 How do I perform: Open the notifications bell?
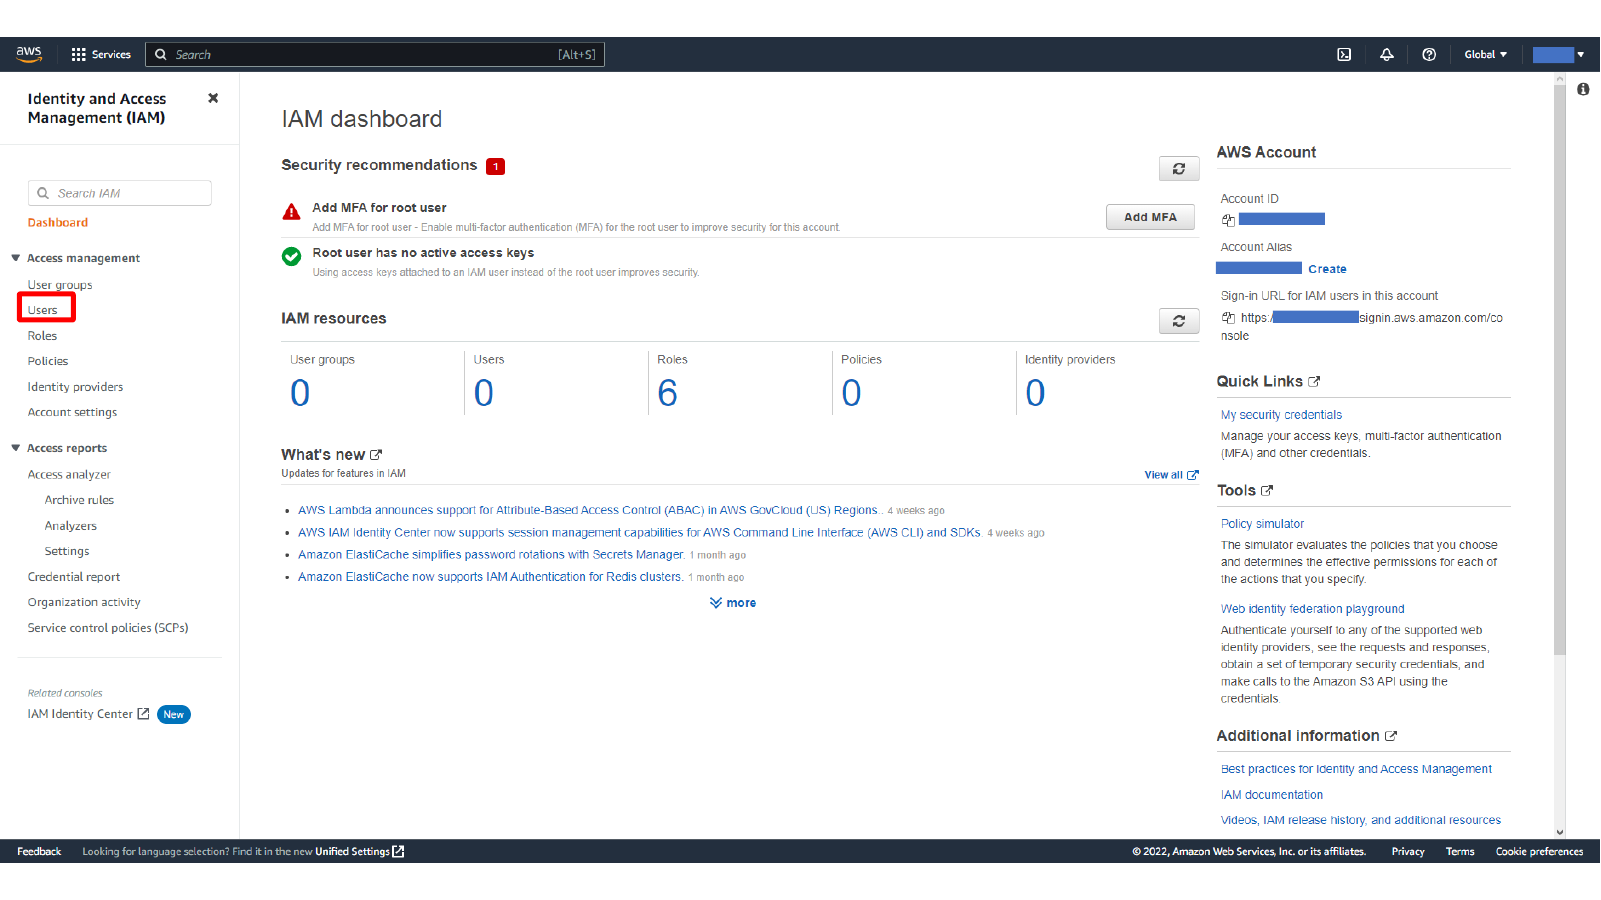tap(1387, 55)
